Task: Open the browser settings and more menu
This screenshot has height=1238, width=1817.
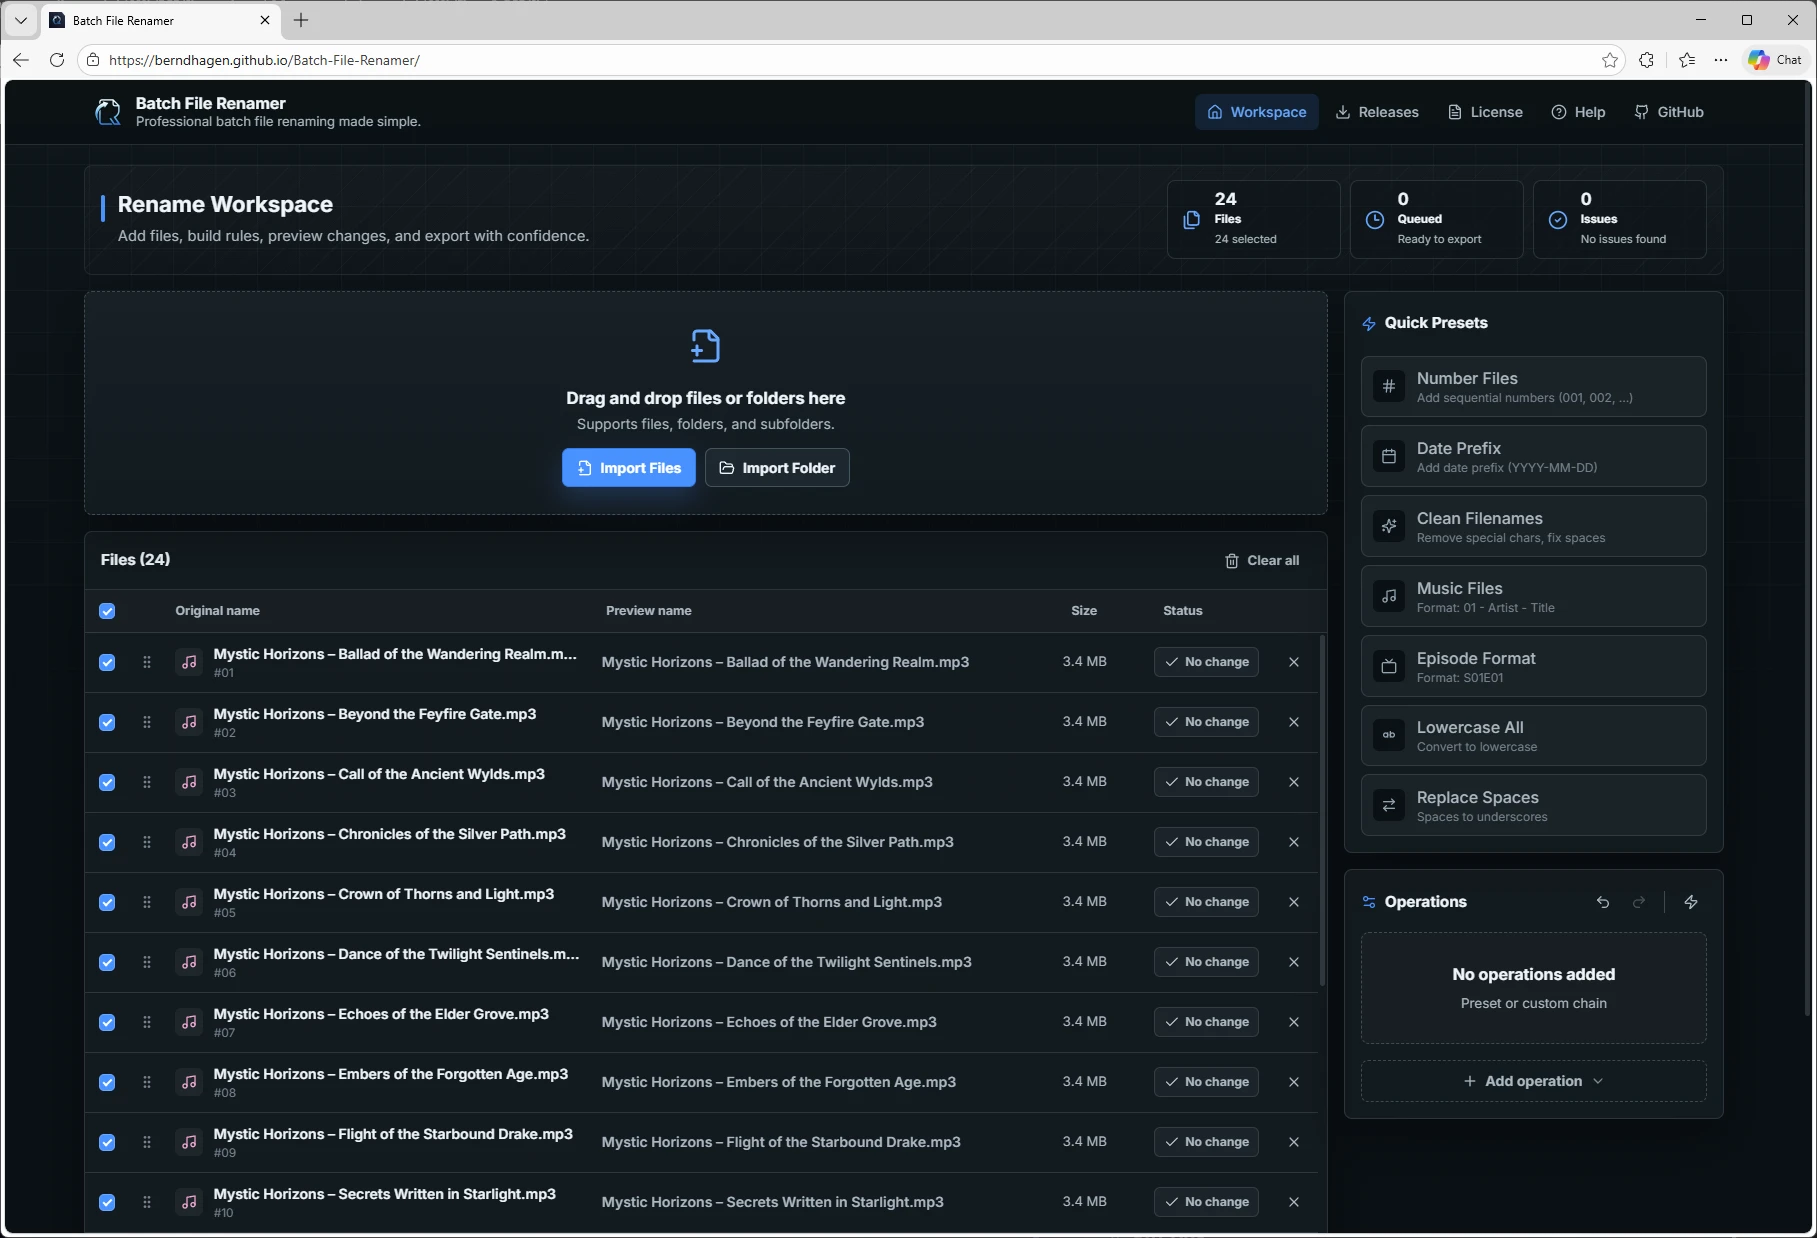Action: 1721,60
